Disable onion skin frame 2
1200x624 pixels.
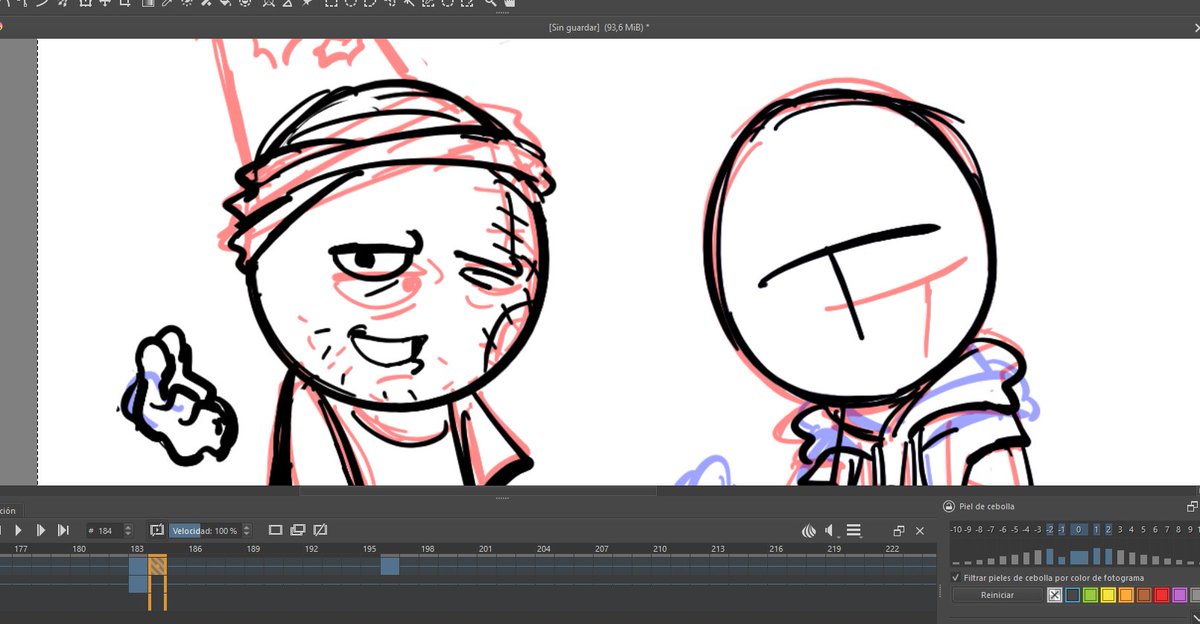point(1109,529)
